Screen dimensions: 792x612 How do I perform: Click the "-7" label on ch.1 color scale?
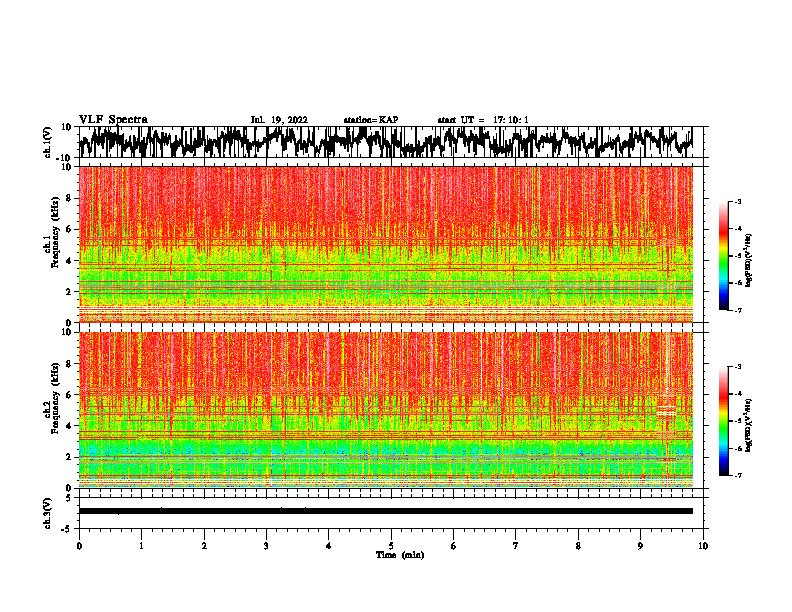pos(738,310)
